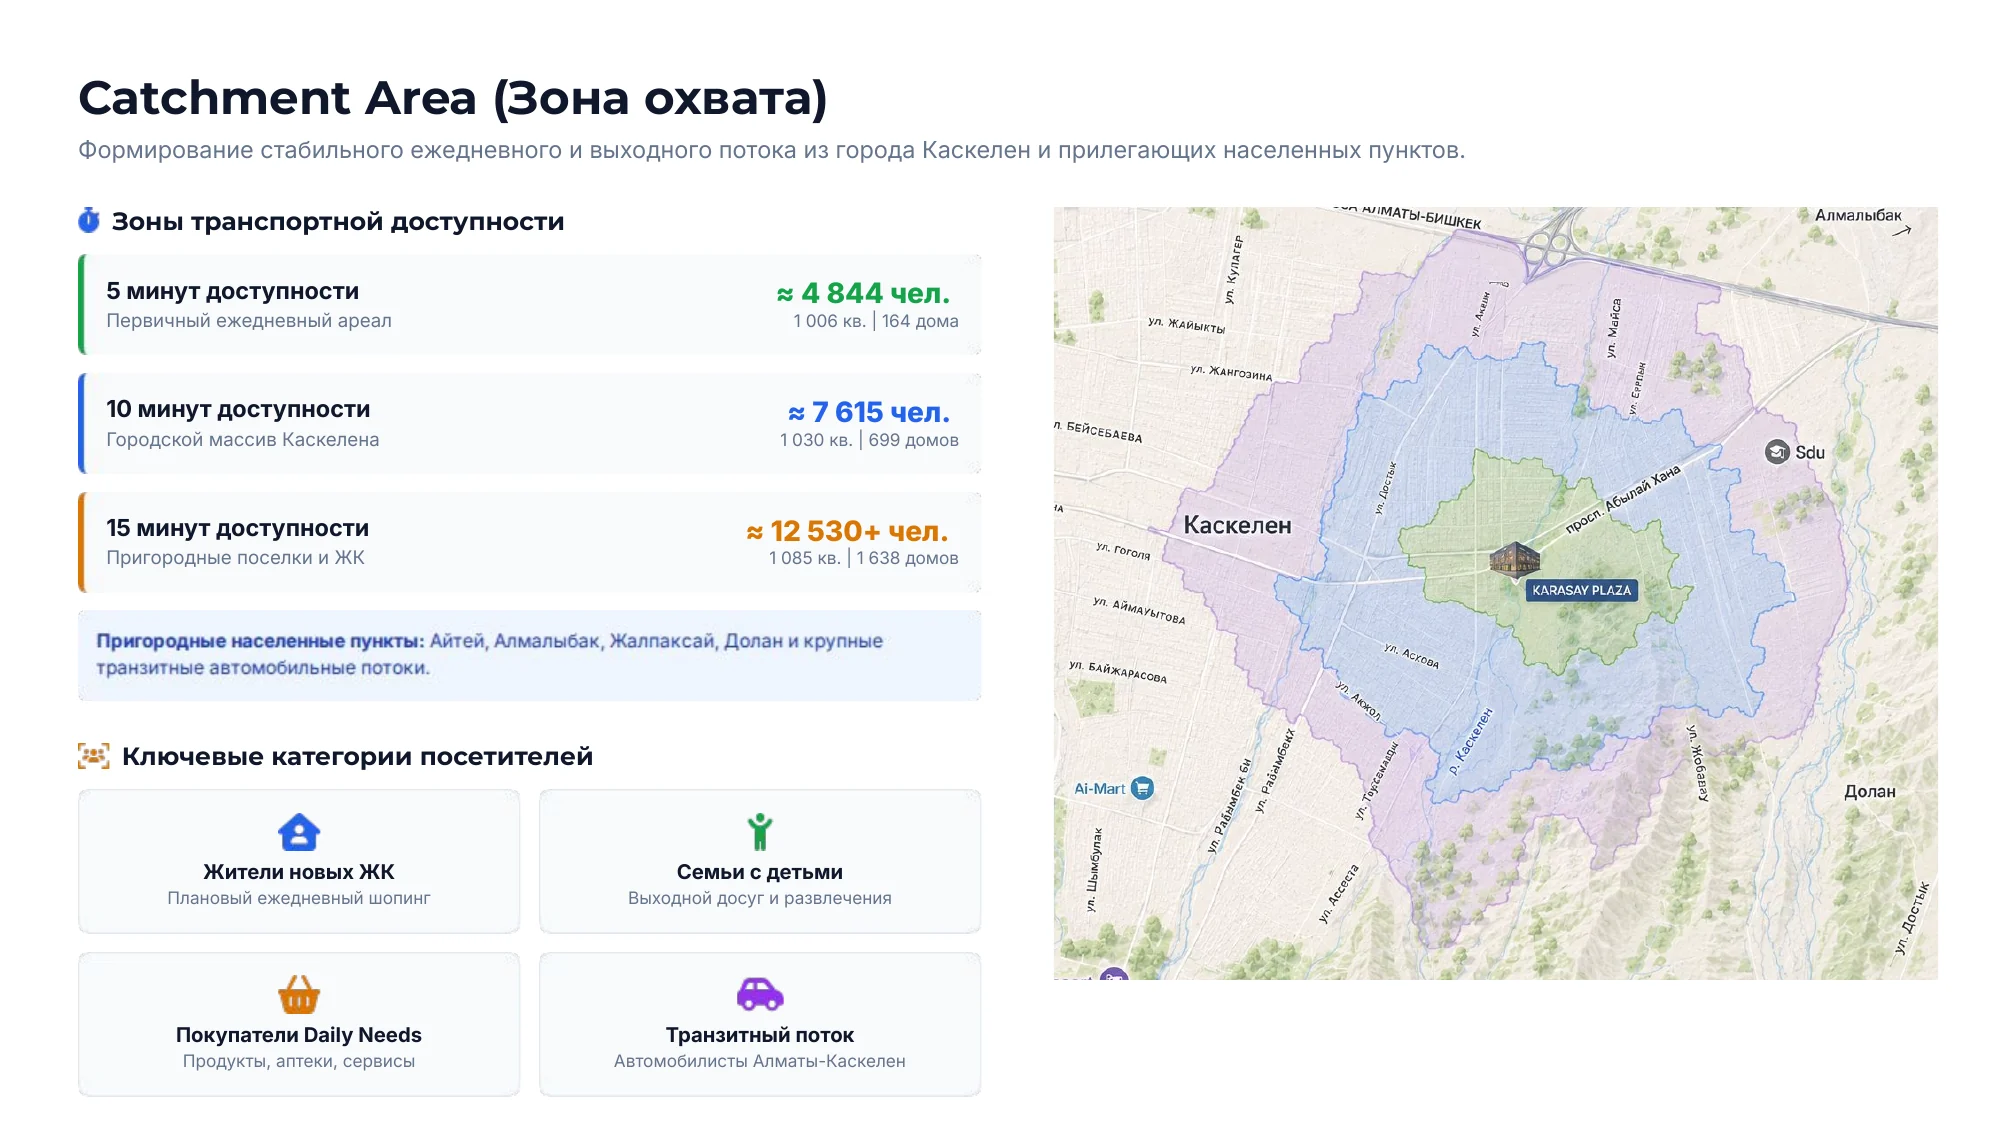The width and height of the screenshot is (2000, 1125).
Task: Open the Покупатели Daily Needs card
Action: (x=299, y=1024)
